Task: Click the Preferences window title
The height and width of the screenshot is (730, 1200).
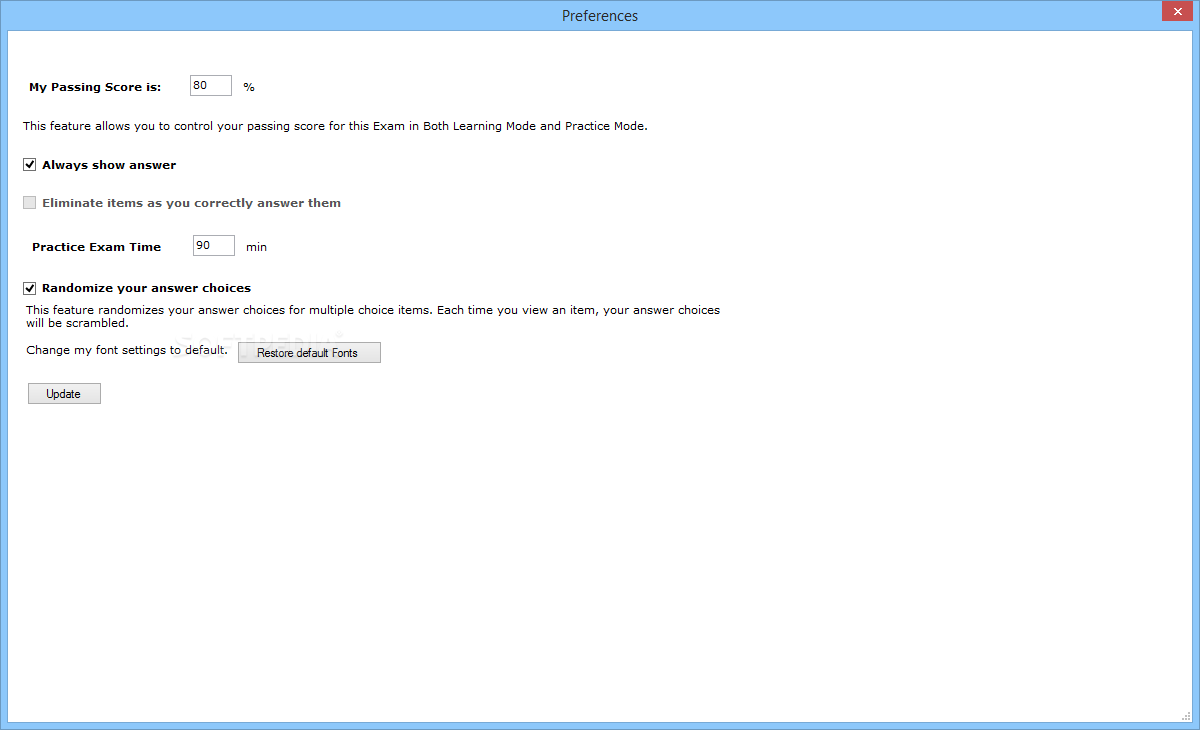Action: [x=600, y=16]
